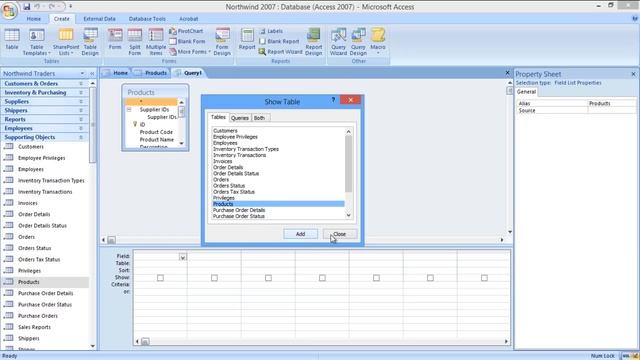Screen dimensions: 640x360
Task: Toggle Show checkbox in fourth query column
Action: (x=322, y=278)
